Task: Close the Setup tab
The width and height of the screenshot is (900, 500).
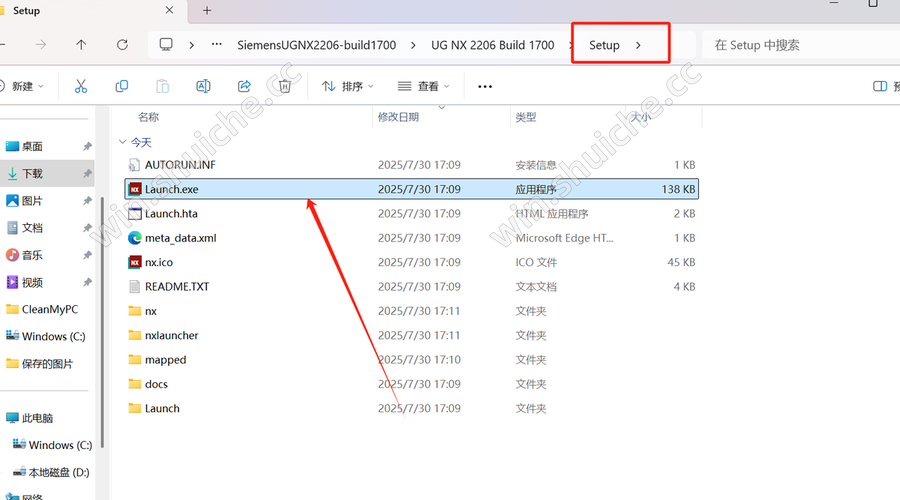Action: tap(169, 10)
